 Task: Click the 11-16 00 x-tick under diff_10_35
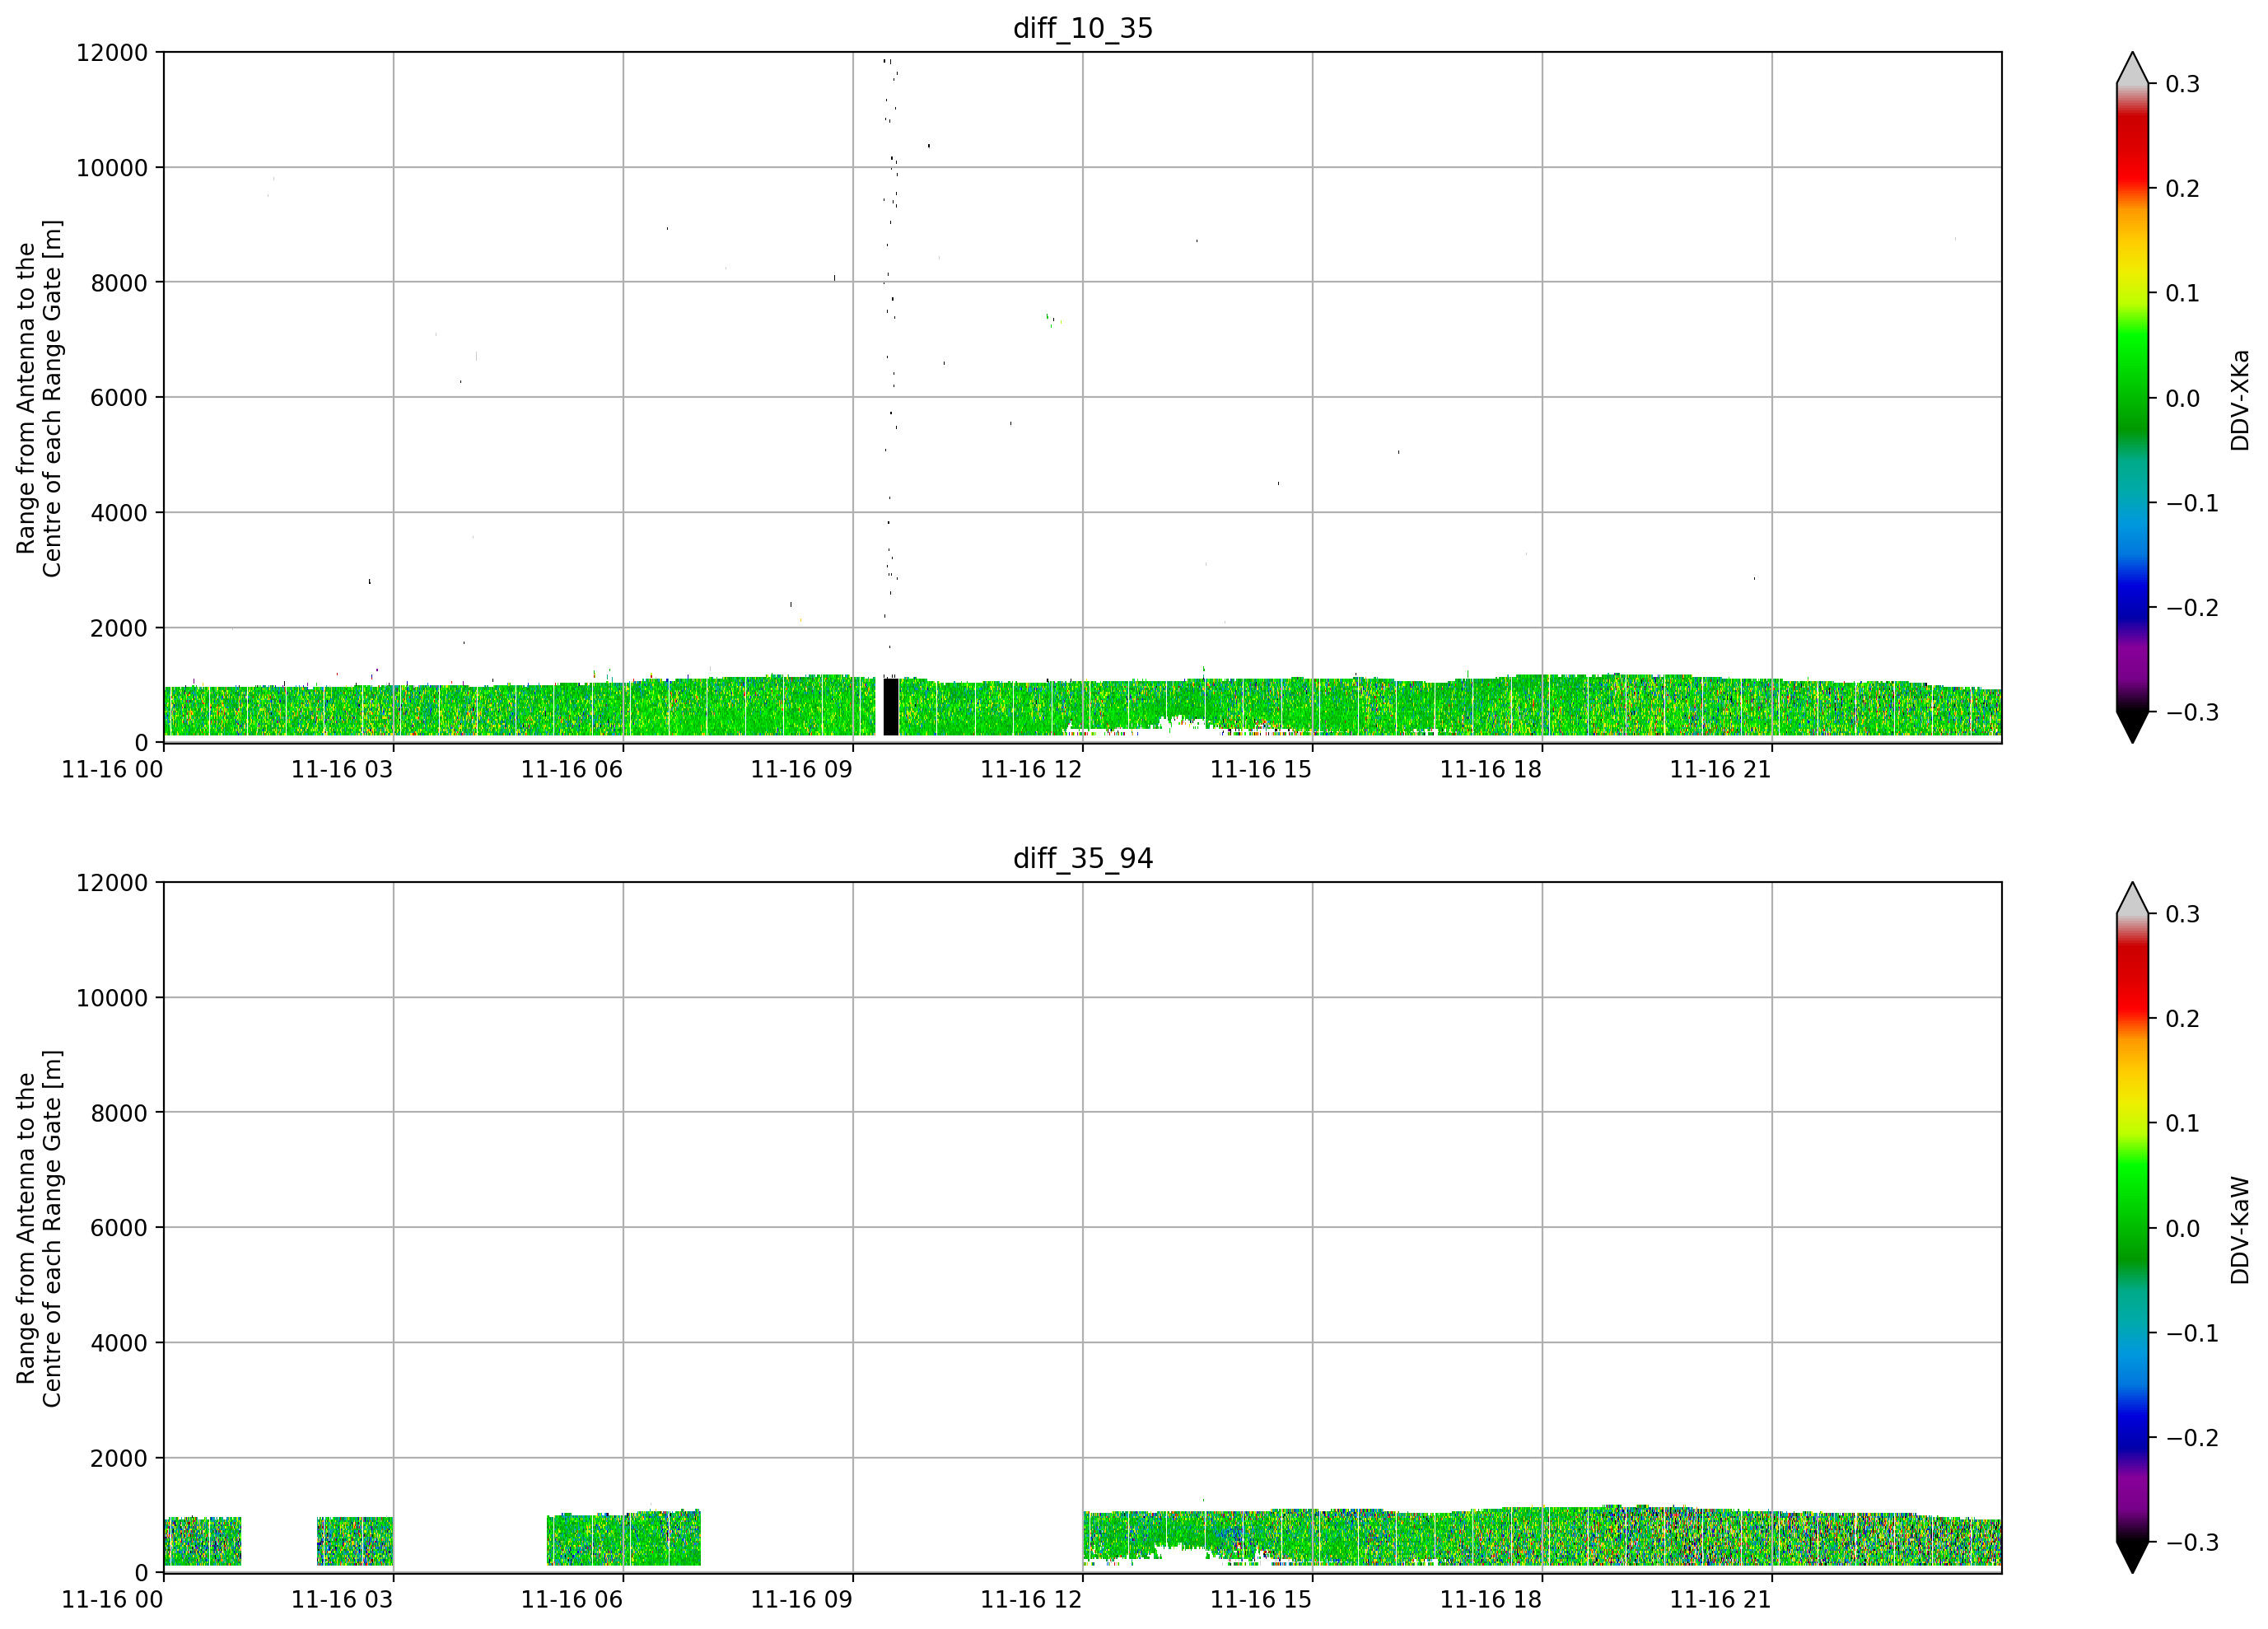pos(113,769)
